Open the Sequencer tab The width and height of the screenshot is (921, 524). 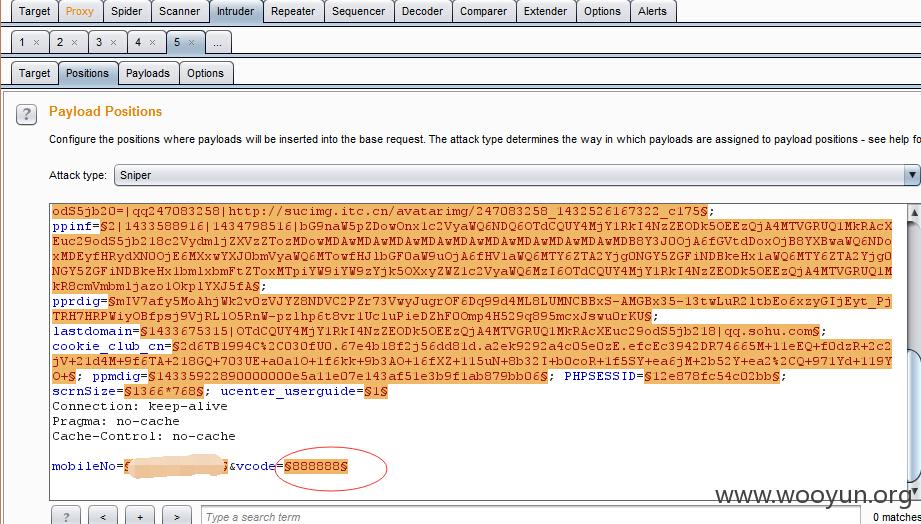(358, 11)
